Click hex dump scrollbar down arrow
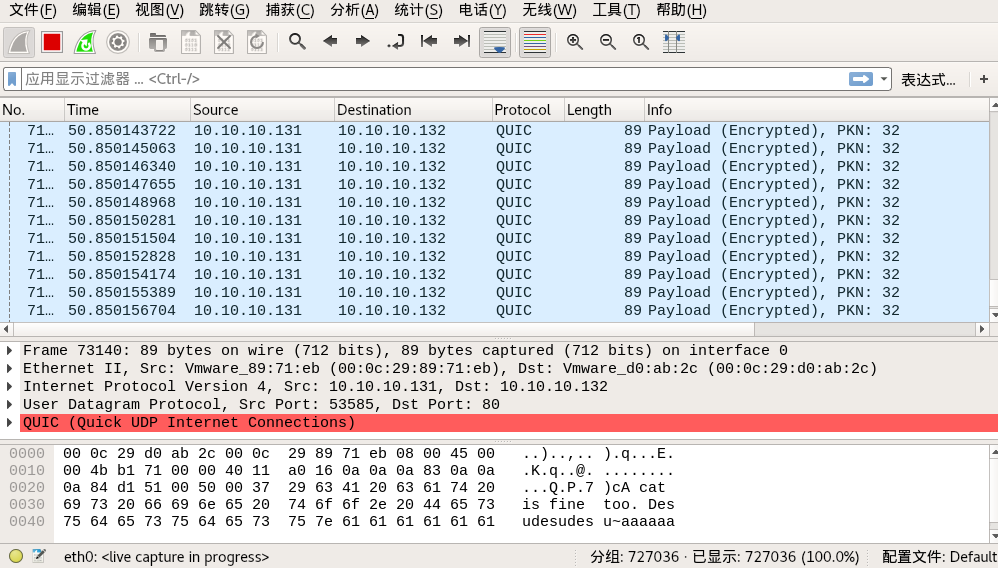The width and height of the screenshot is (998, 568). click(994, 537)
